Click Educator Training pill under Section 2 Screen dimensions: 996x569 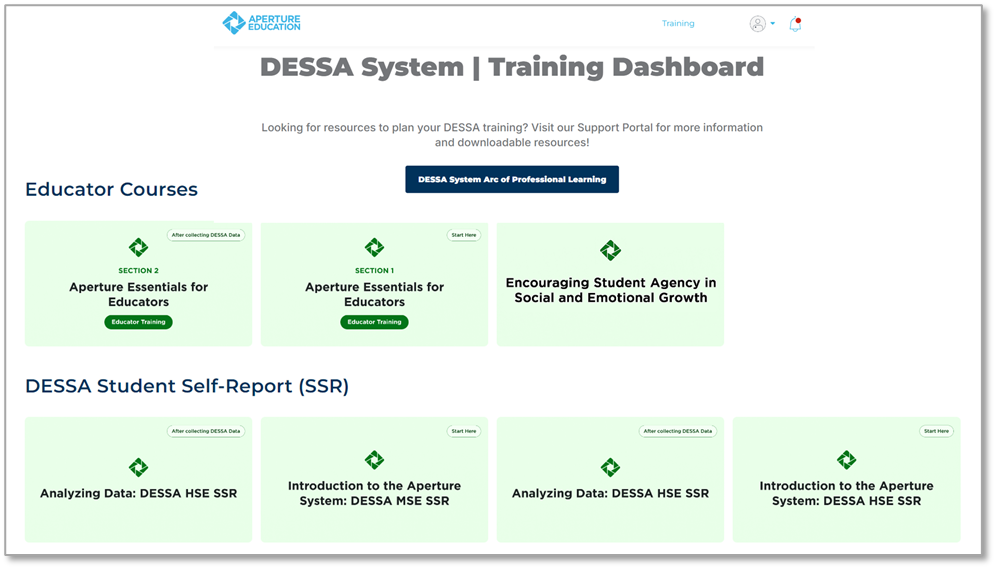point(138,322)
